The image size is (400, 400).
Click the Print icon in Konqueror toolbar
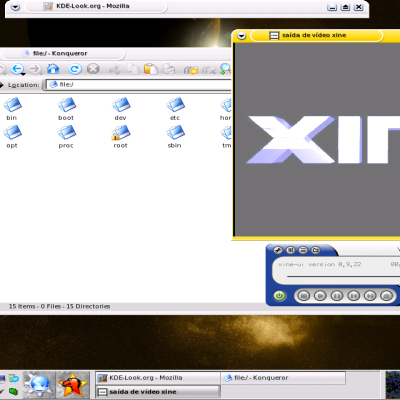pyautogui.click(x=169, y=69)
